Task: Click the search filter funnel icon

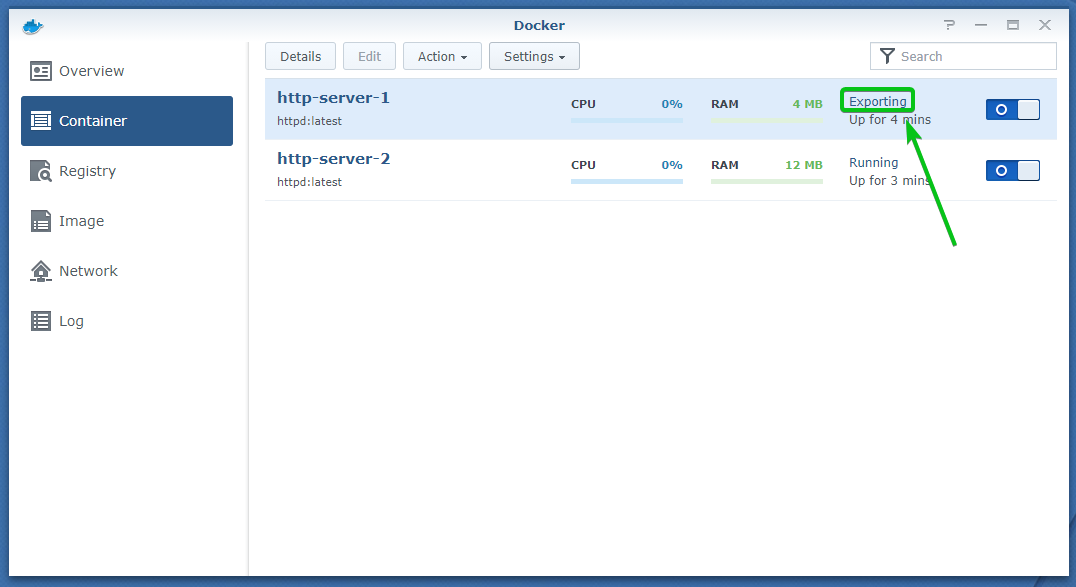Action: coord(886,57)
